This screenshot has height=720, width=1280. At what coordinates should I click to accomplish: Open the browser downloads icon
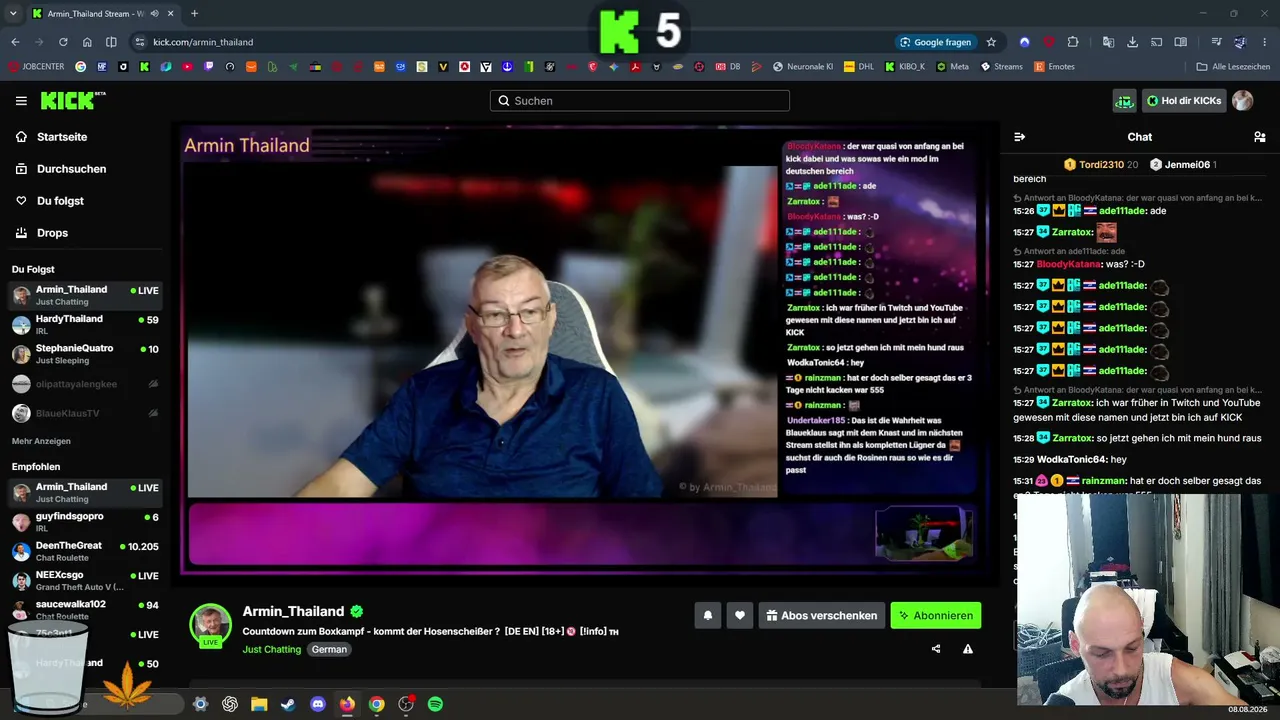pos(1132,42)
